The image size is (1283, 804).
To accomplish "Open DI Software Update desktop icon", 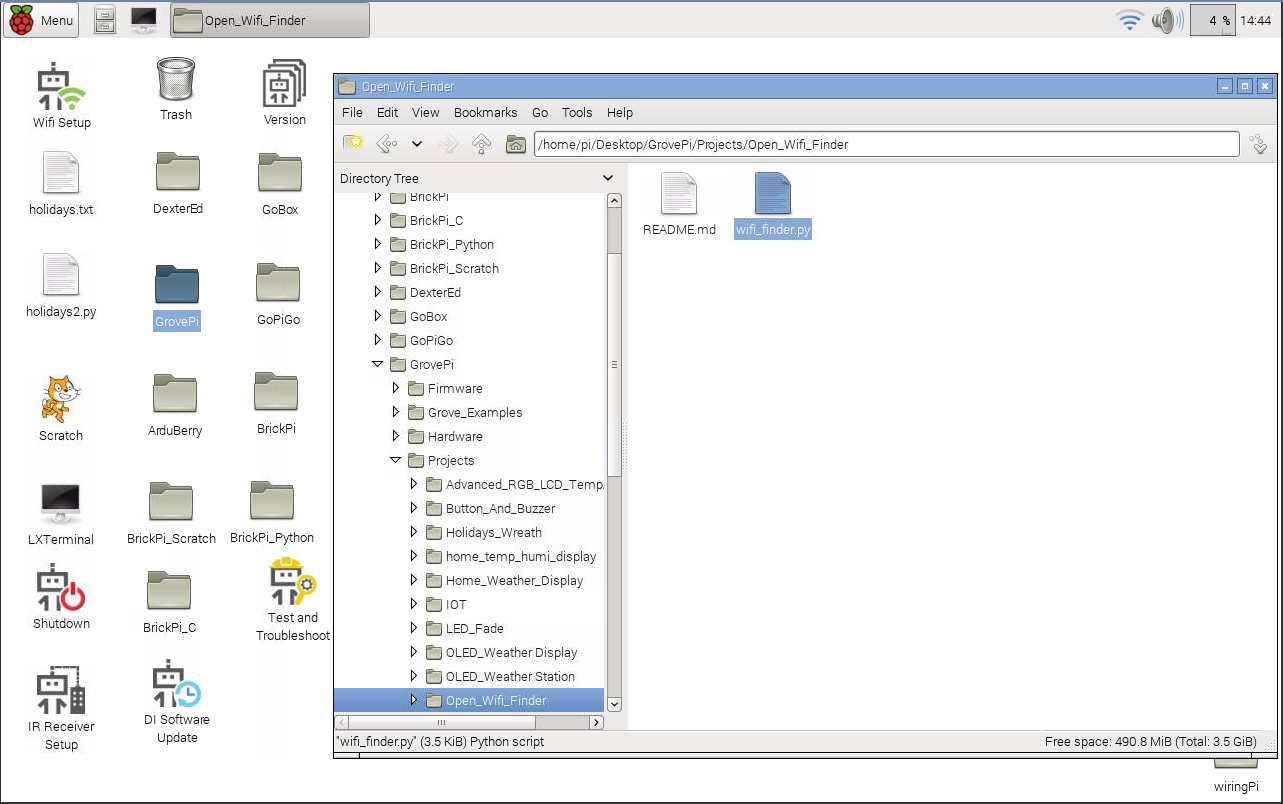I will click(177, 701).
